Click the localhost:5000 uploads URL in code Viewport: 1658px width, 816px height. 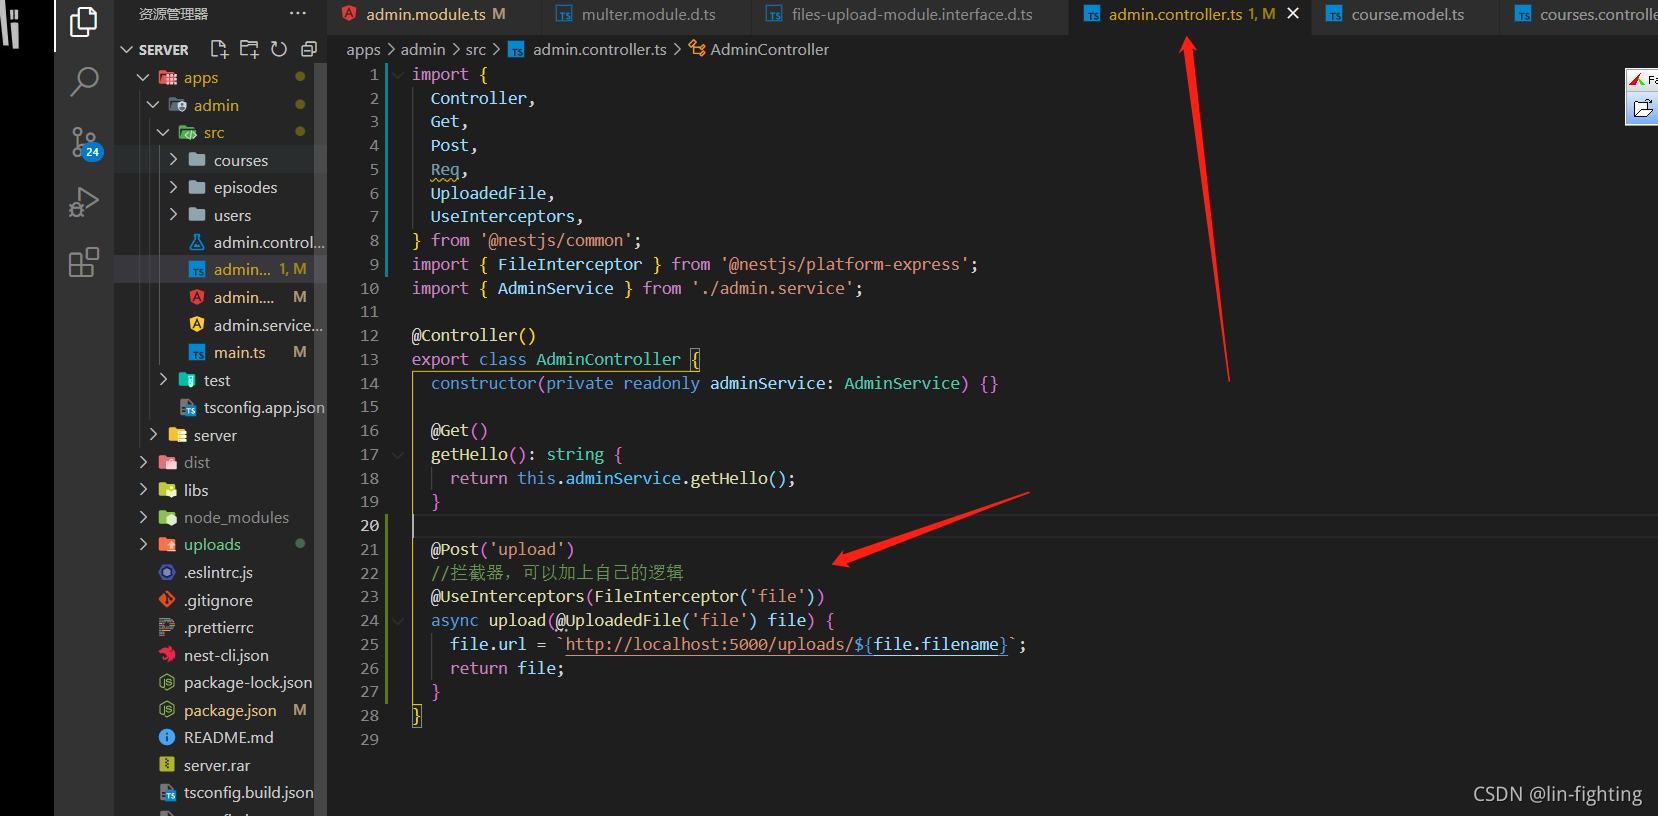(786, 644)
